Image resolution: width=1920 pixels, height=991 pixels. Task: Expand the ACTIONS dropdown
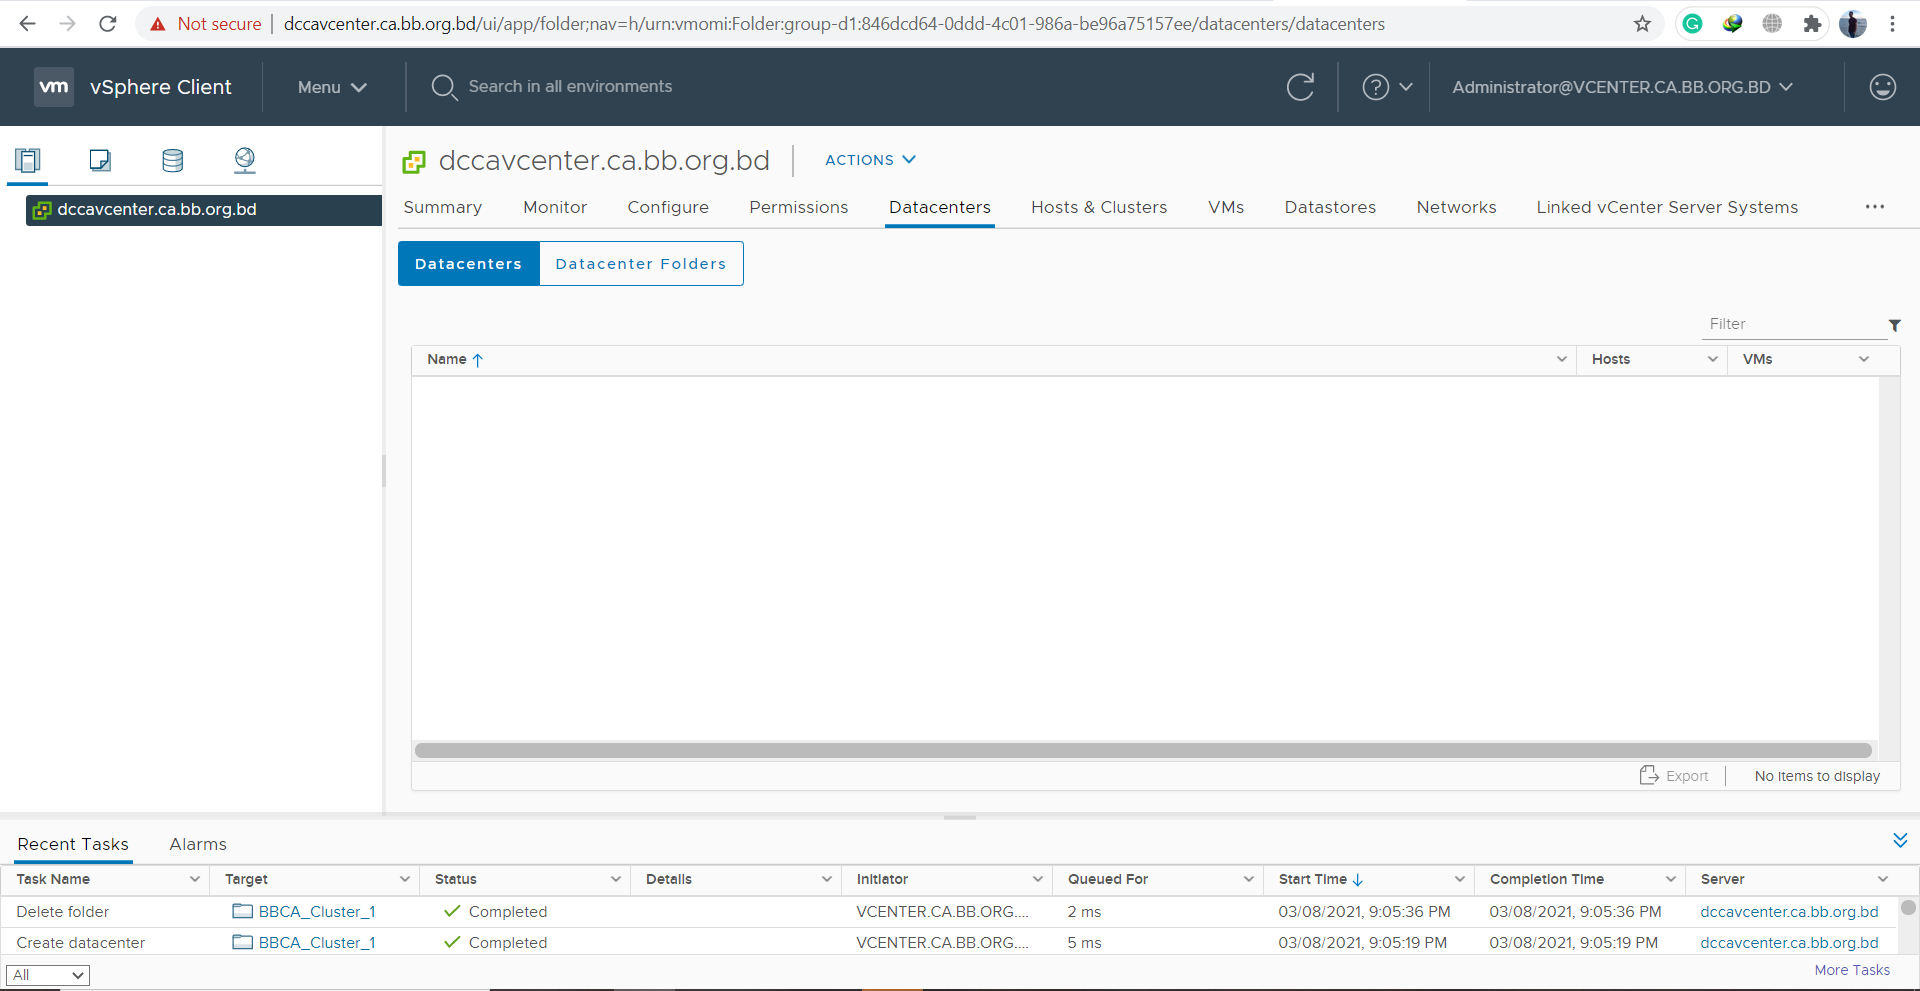tap(870, 160)
